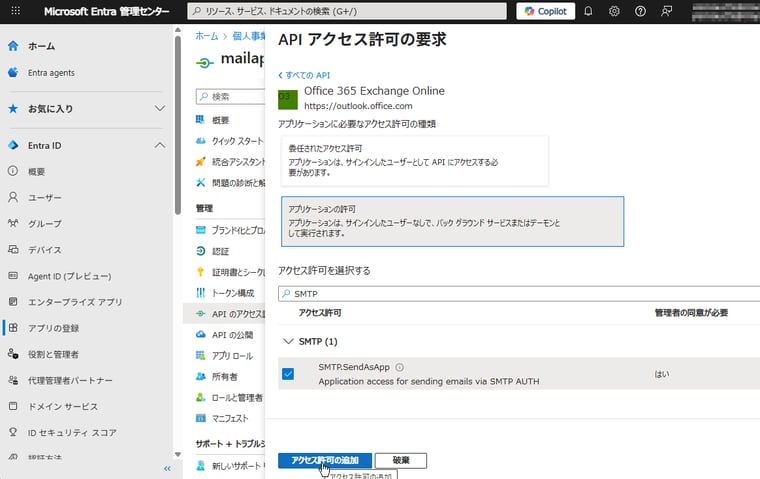This screenshot has width=760, height=479.
Task: Click the エンタープライズ アプリ icon
Action: click(13, 302)
